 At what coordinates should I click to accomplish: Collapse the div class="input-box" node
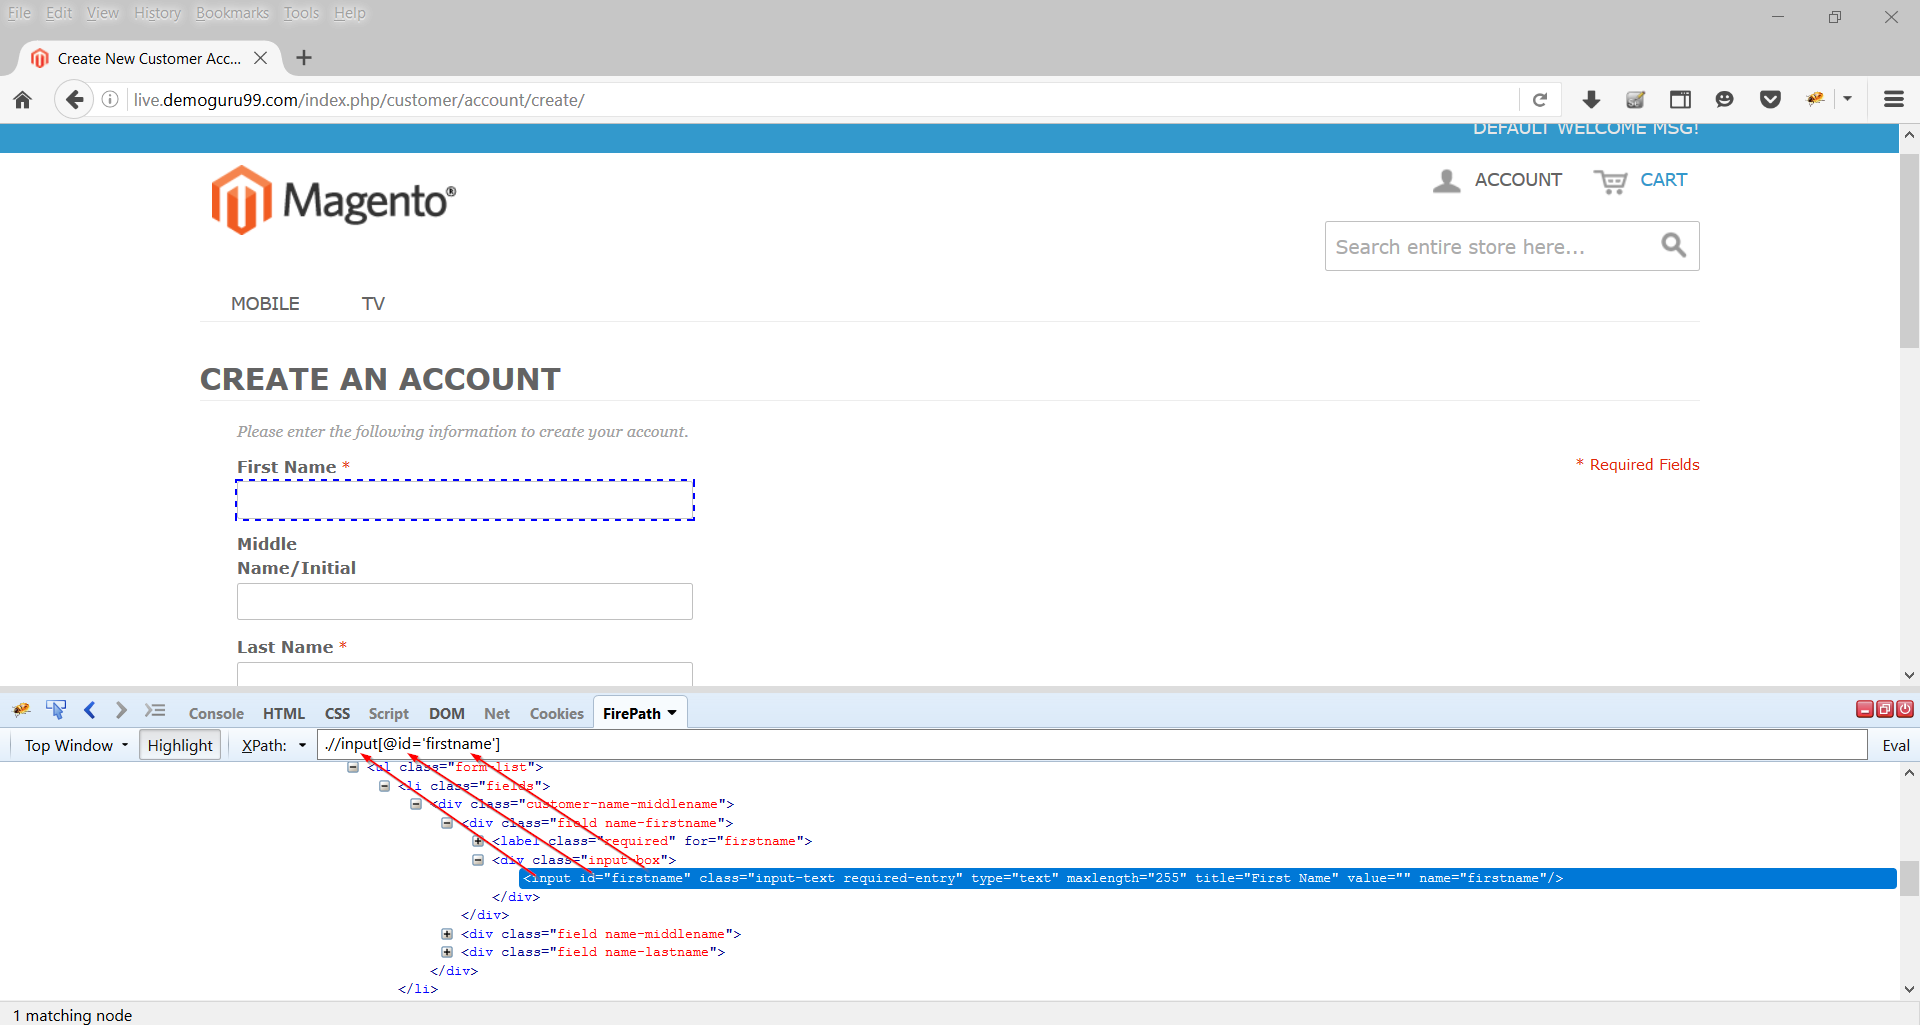click(x=478, y=860)
